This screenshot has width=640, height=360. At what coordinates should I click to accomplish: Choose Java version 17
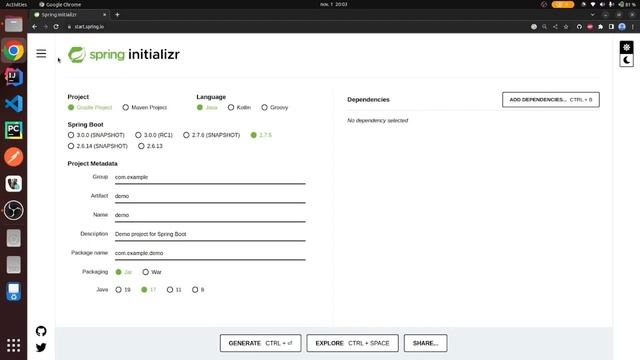[149, 290]
